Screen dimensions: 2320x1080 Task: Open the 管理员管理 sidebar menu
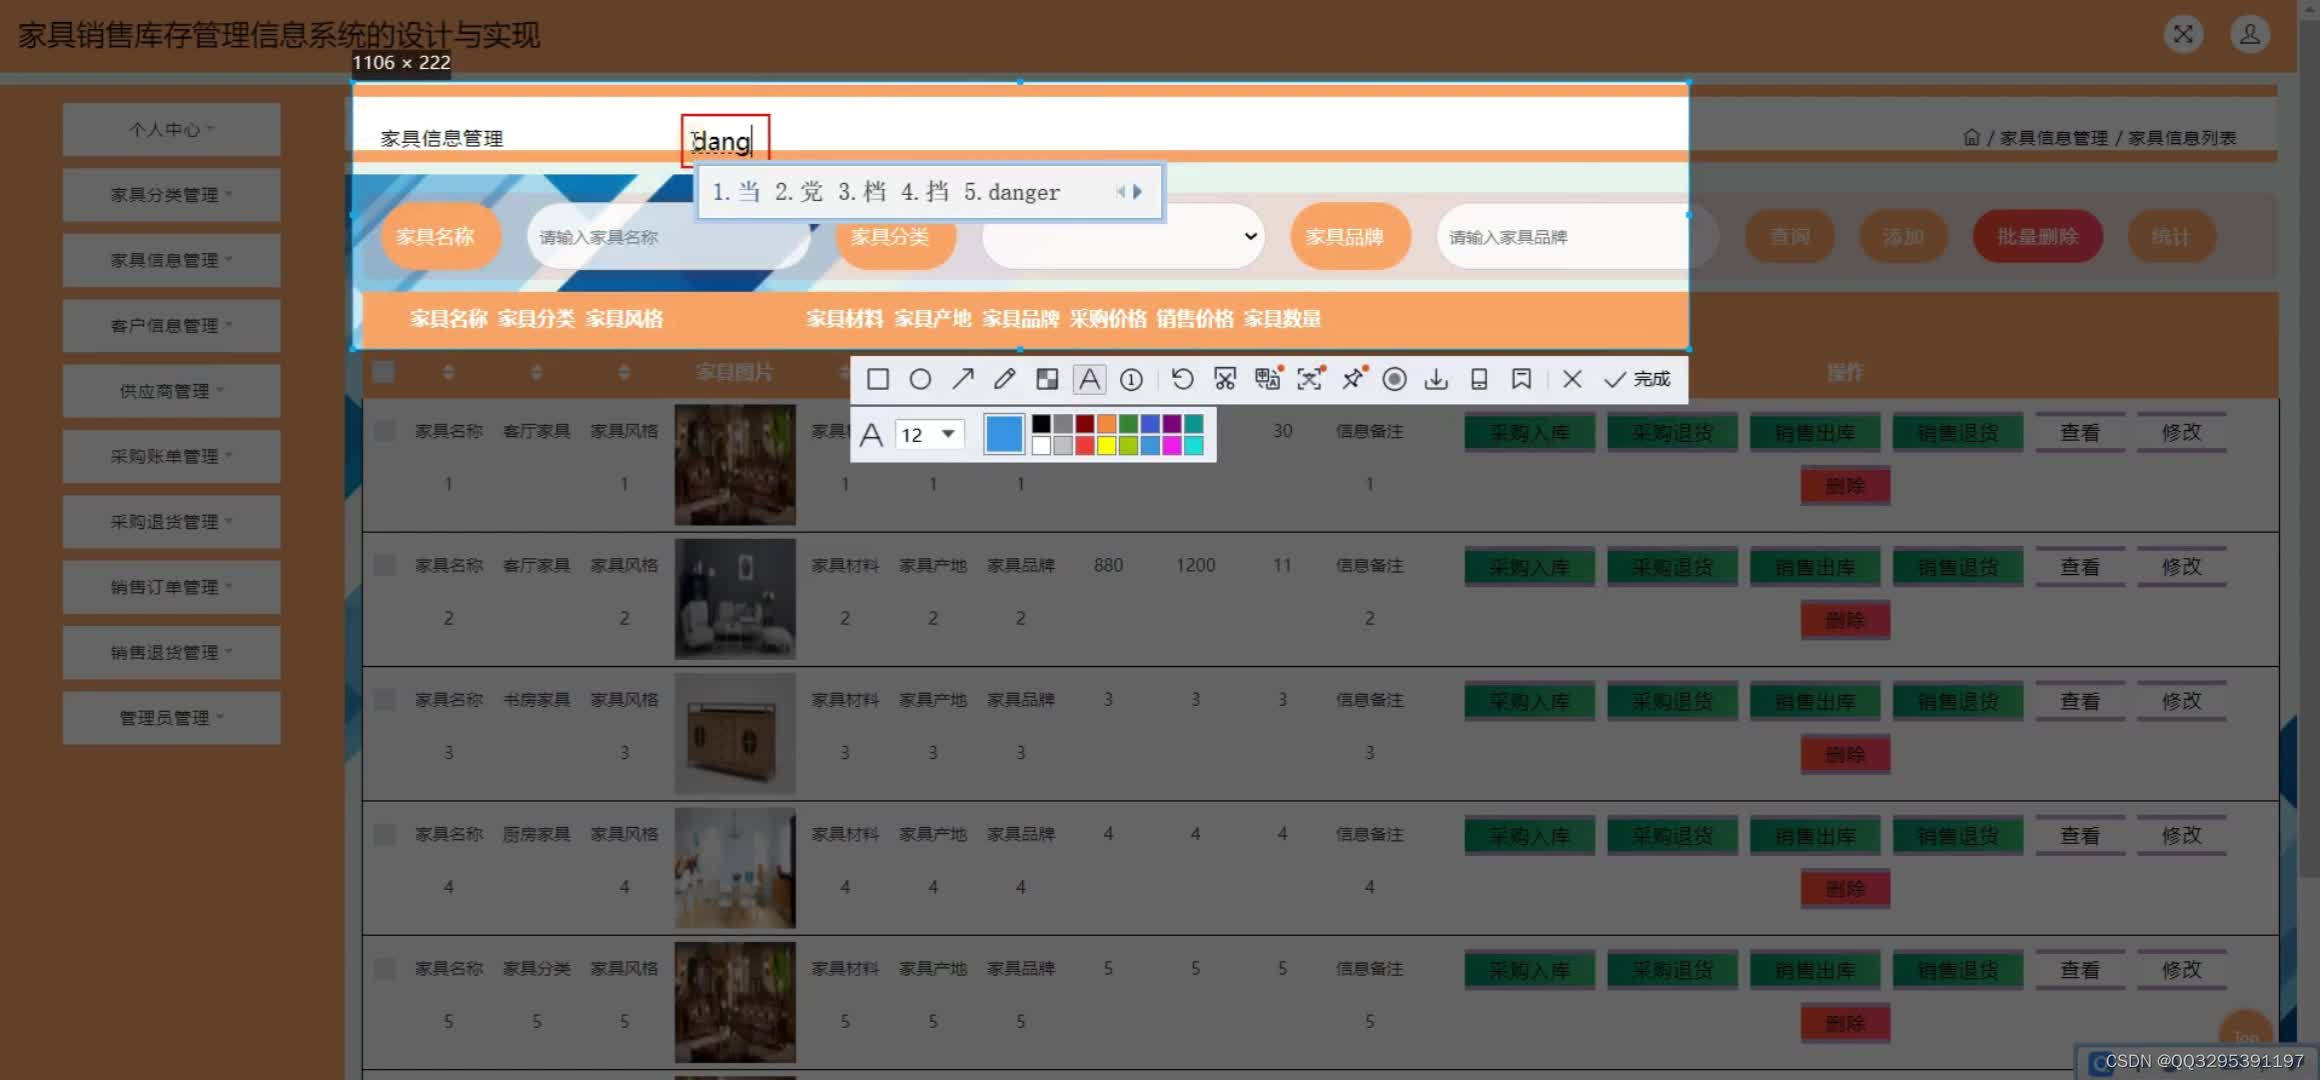pos(171,718)
